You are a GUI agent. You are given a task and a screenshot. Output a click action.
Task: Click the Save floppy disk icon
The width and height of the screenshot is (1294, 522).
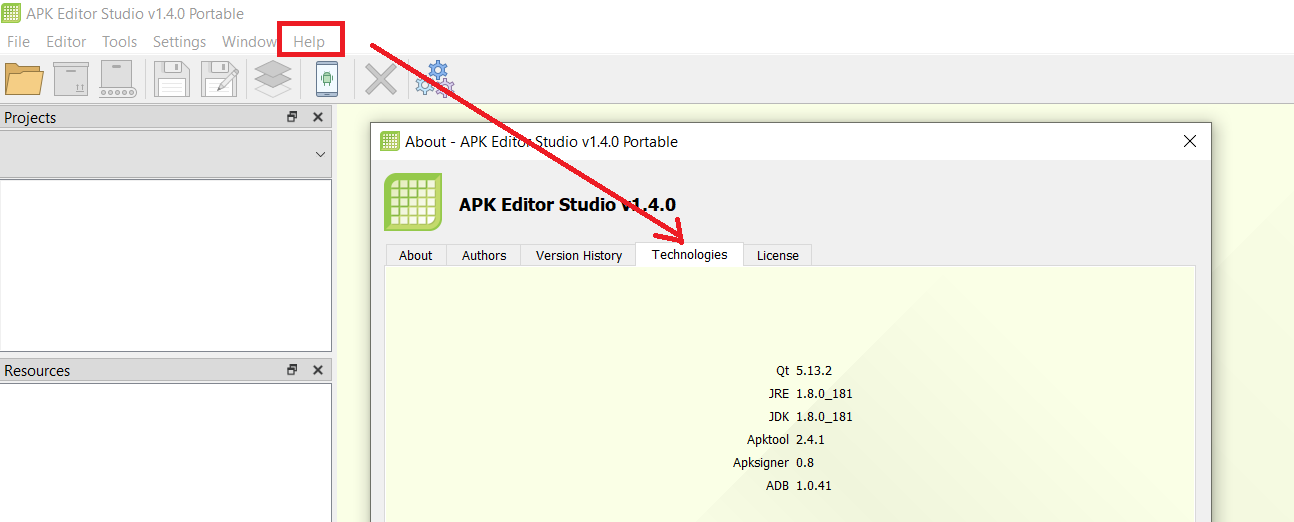[172, 79]
